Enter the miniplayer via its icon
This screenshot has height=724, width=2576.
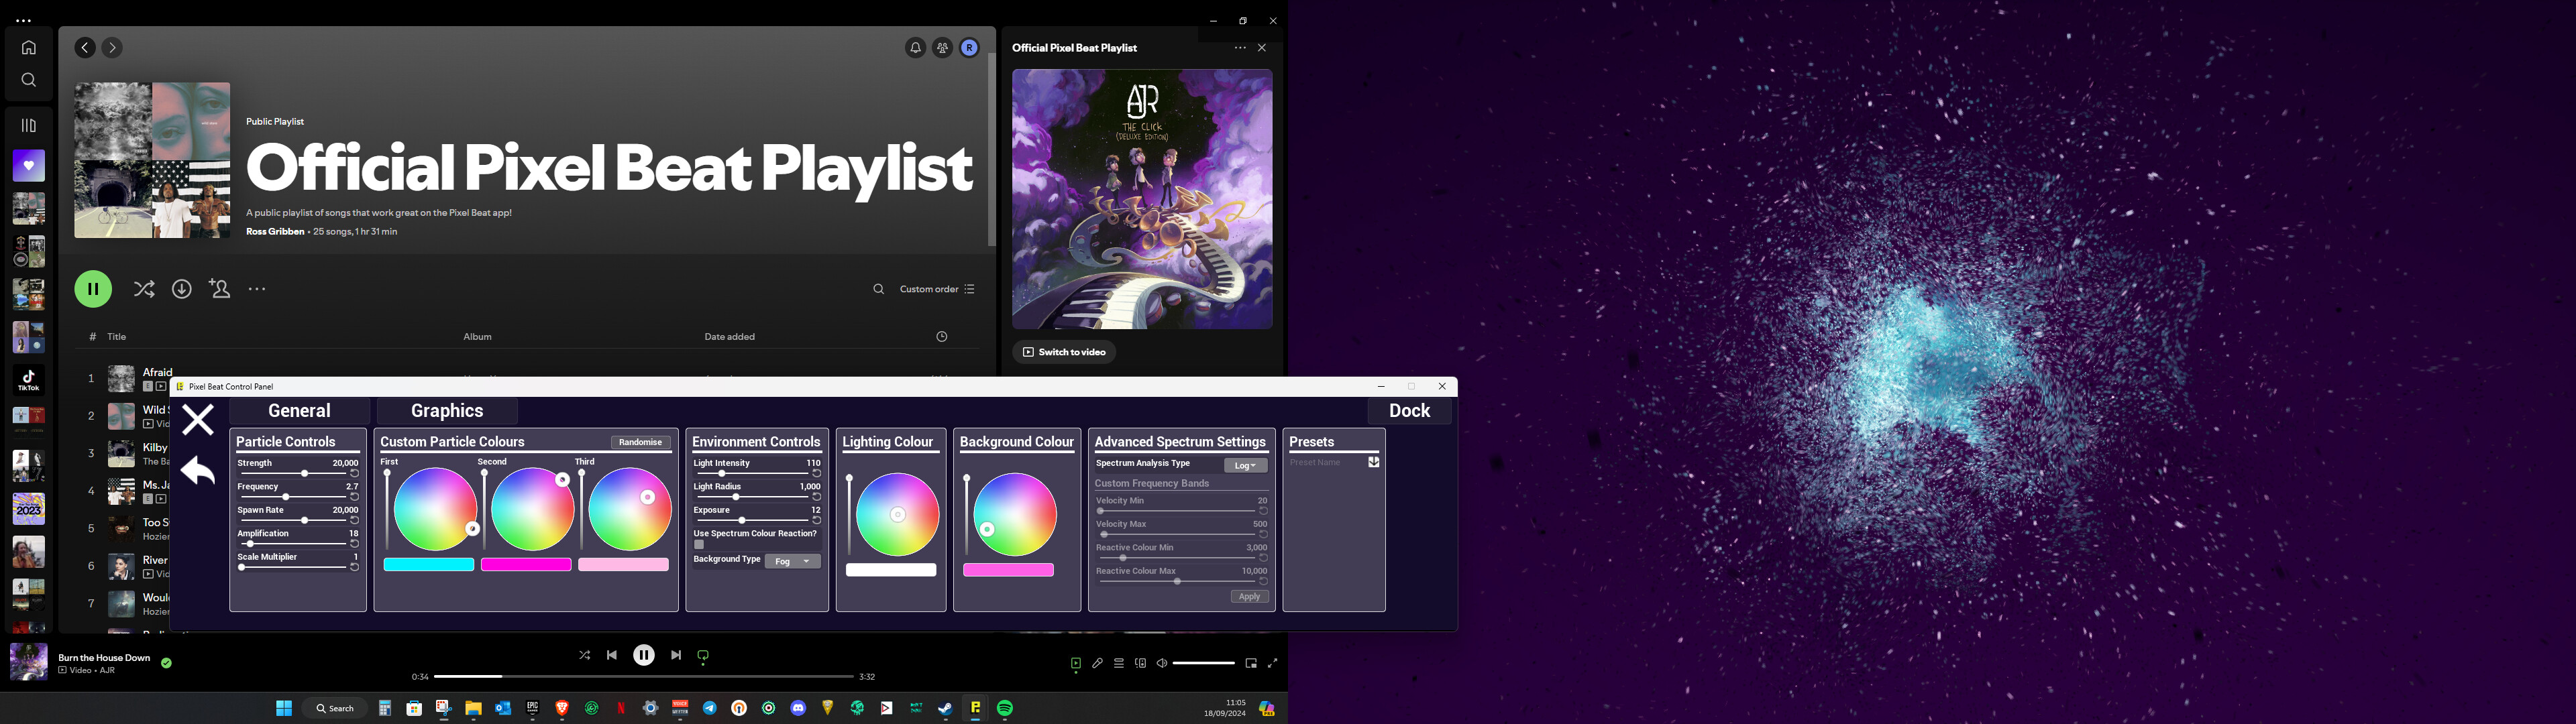1249,663
